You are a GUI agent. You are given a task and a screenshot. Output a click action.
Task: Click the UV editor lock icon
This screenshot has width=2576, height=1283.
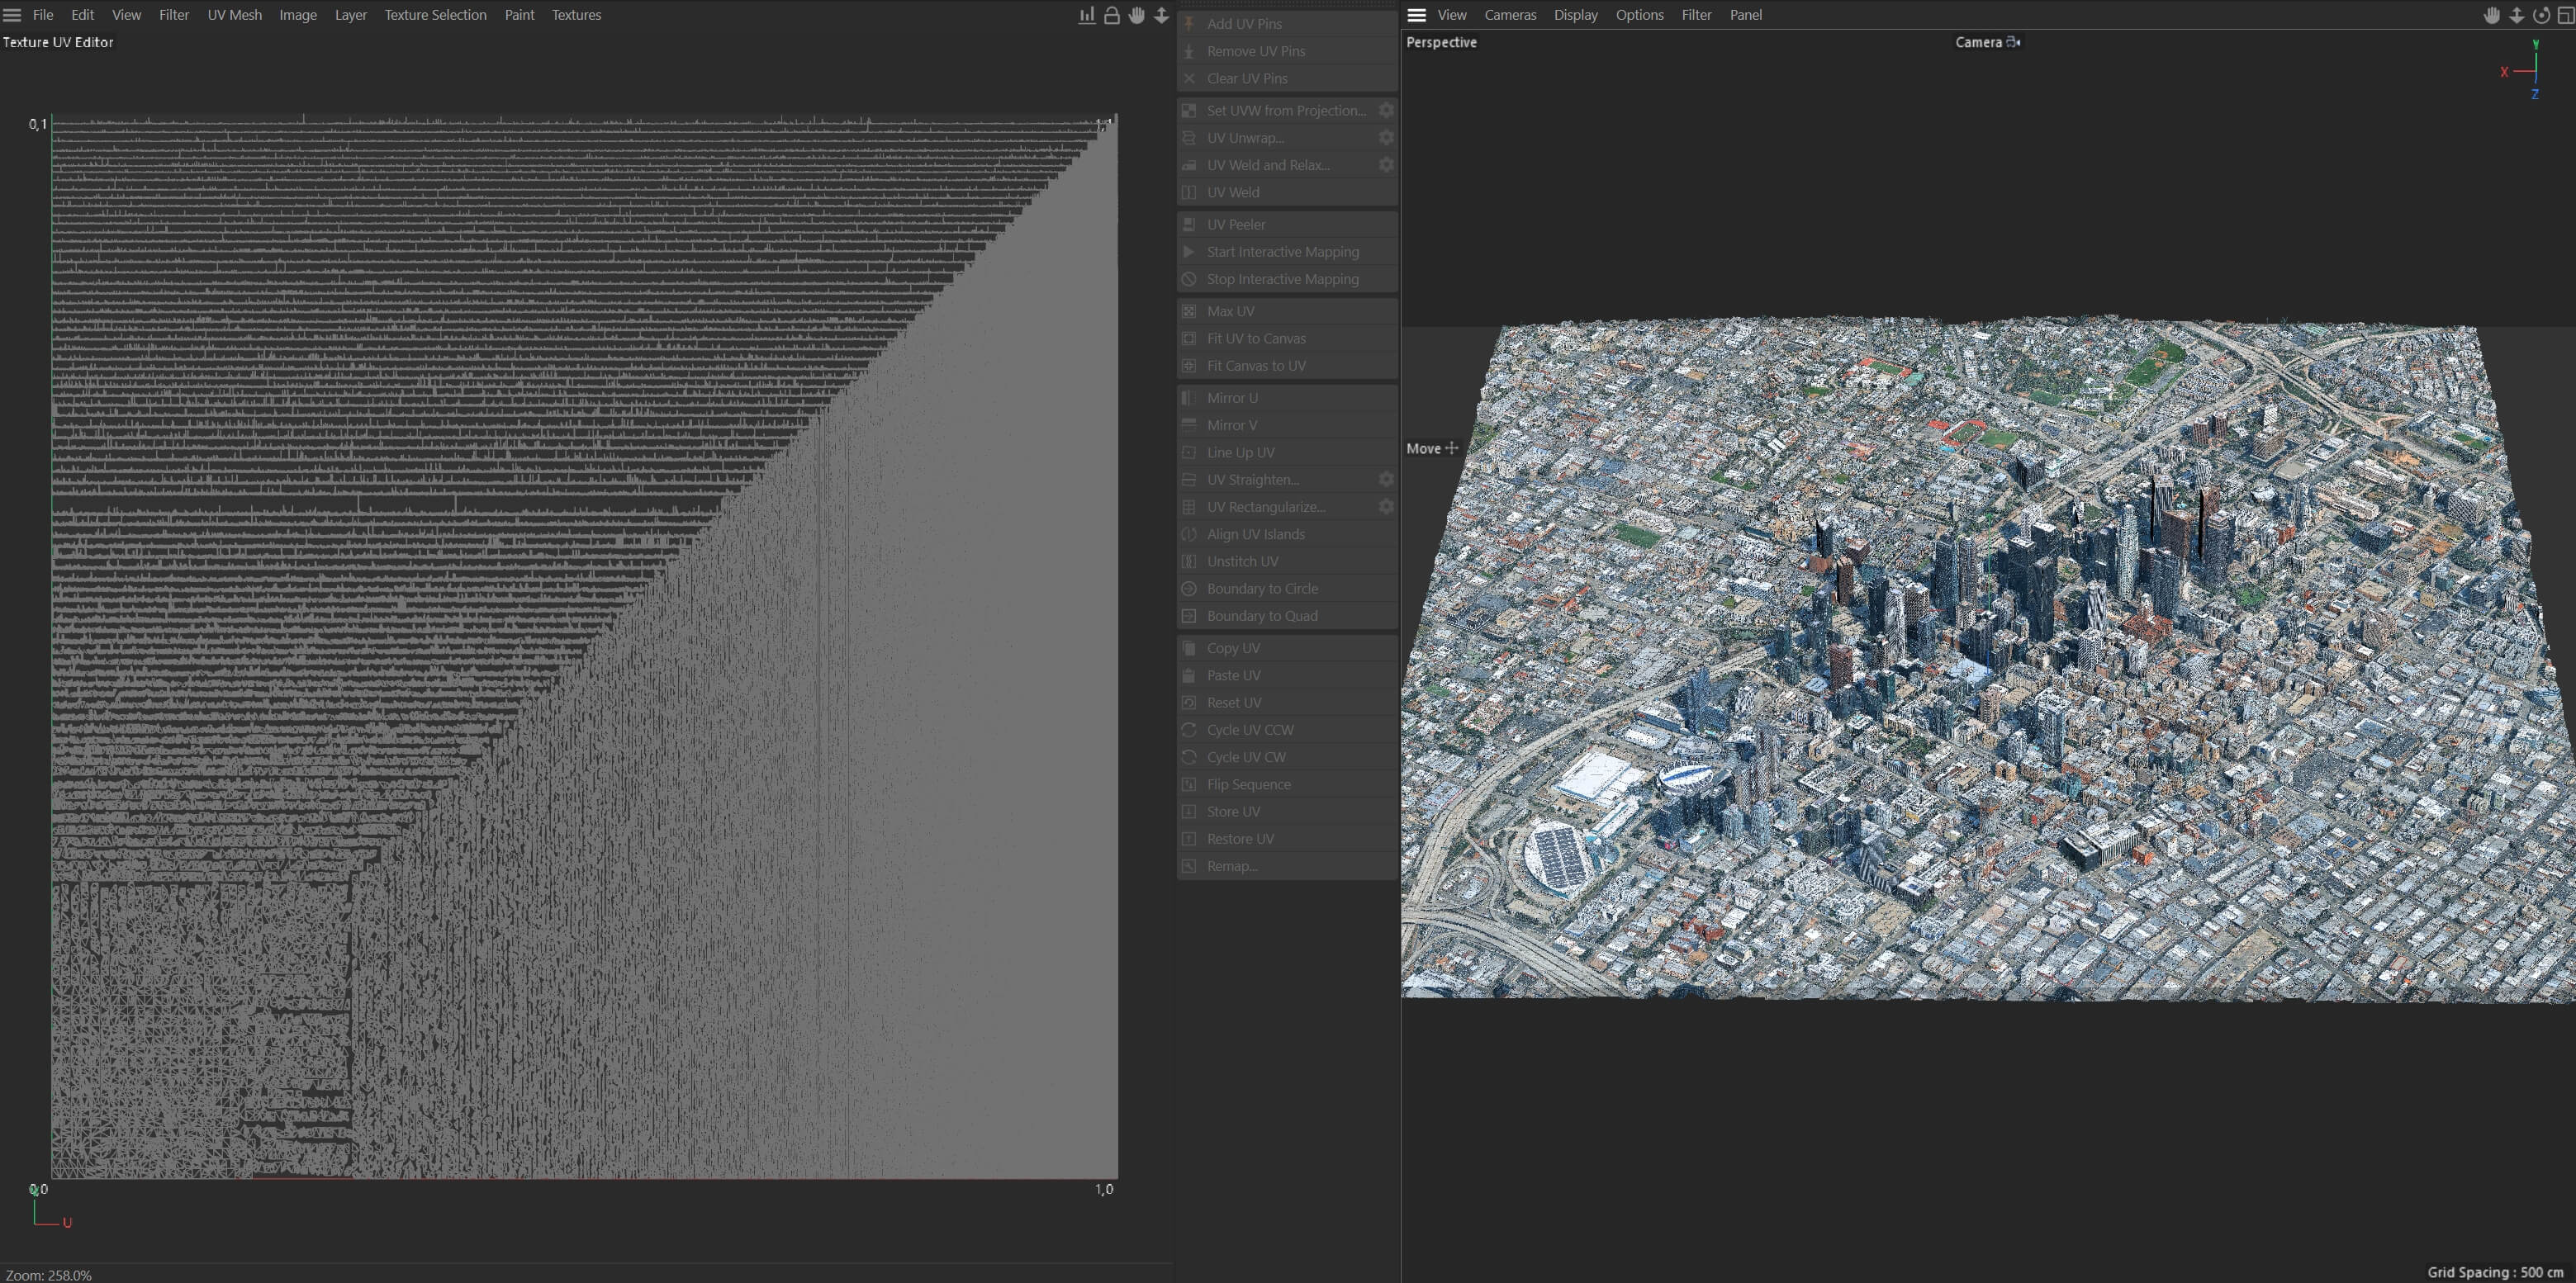[1111, 15]
